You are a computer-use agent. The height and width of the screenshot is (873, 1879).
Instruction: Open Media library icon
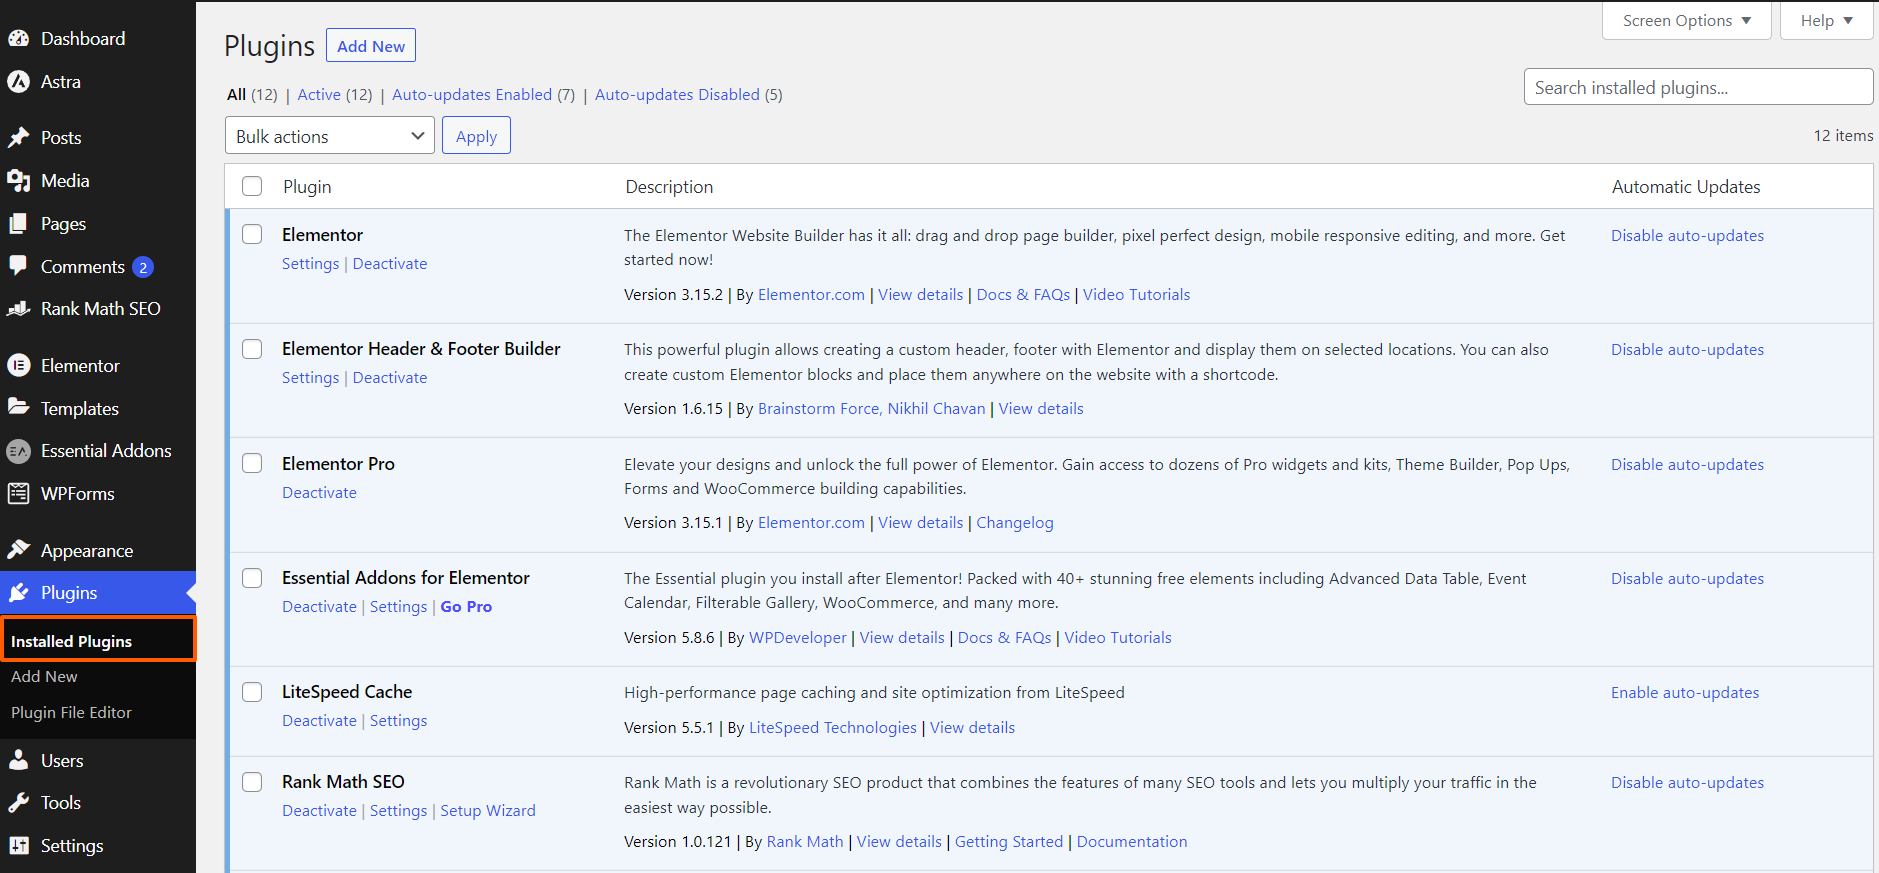(x=19, y=181)
